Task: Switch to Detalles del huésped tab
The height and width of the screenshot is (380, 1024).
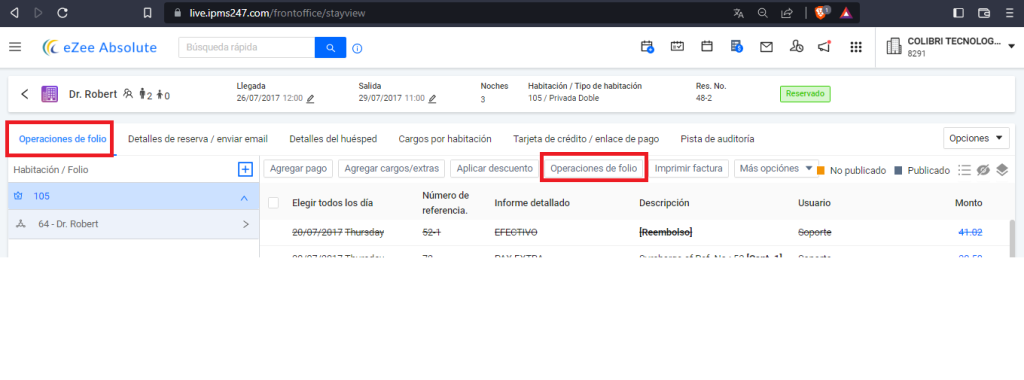Action: point(333,139)
